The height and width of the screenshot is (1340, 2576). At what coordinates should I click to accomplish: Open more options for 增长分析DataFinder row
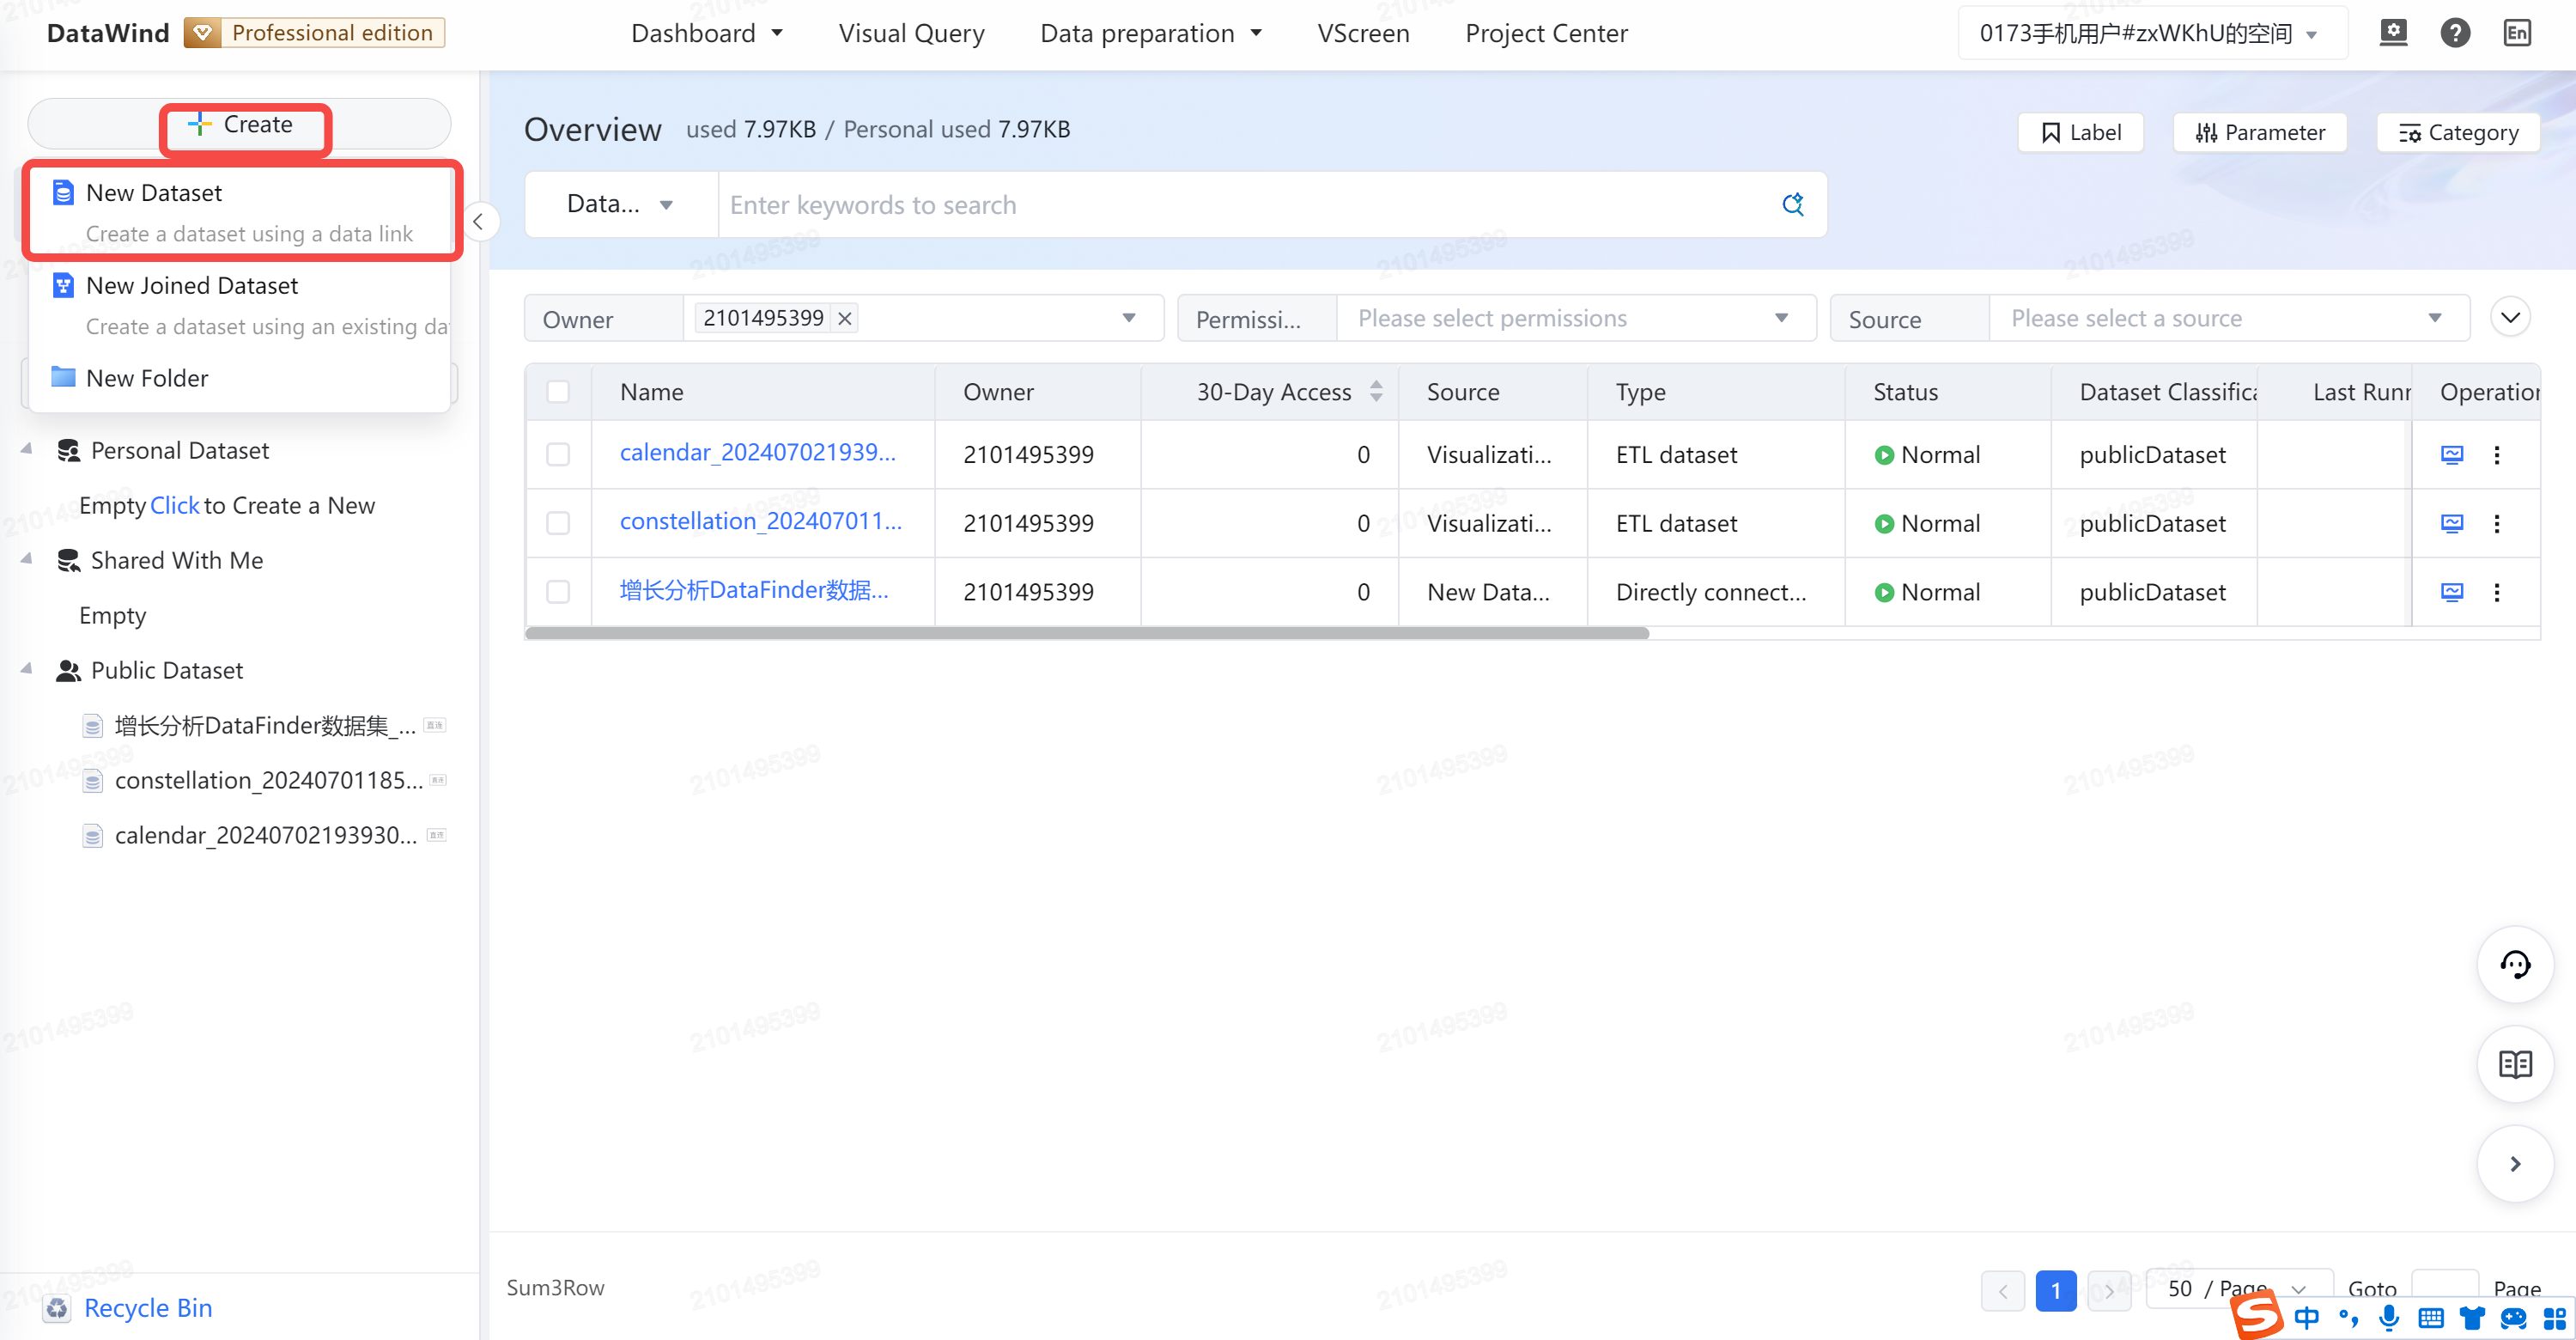click(x=2497, y=592)
